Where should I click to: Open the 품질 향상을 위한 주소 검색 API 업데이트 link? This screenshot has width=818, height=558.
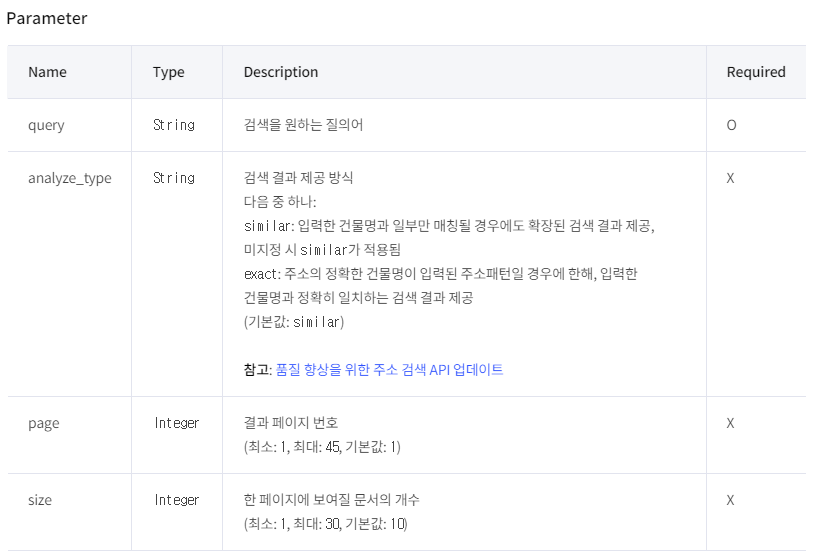click(x=389, y=370)
